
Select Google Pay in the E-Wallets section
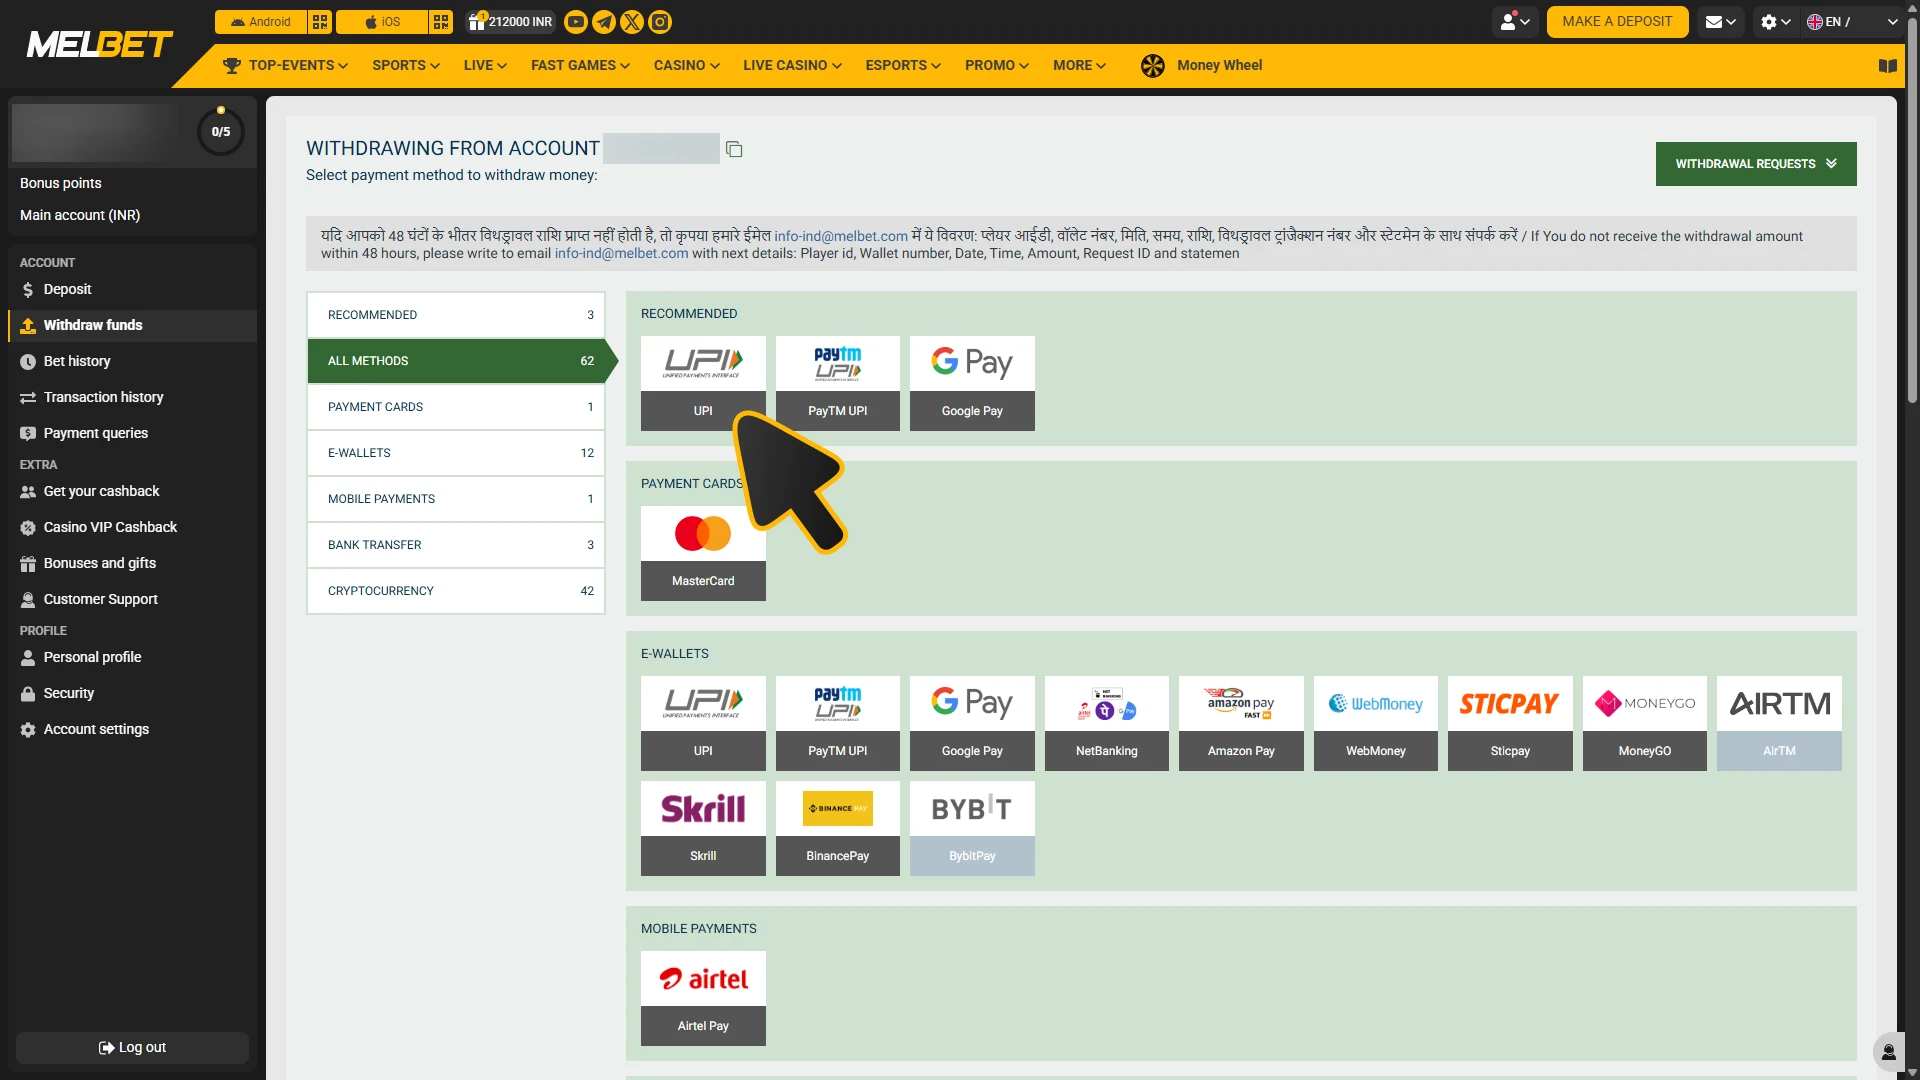[x=972, y=724]
